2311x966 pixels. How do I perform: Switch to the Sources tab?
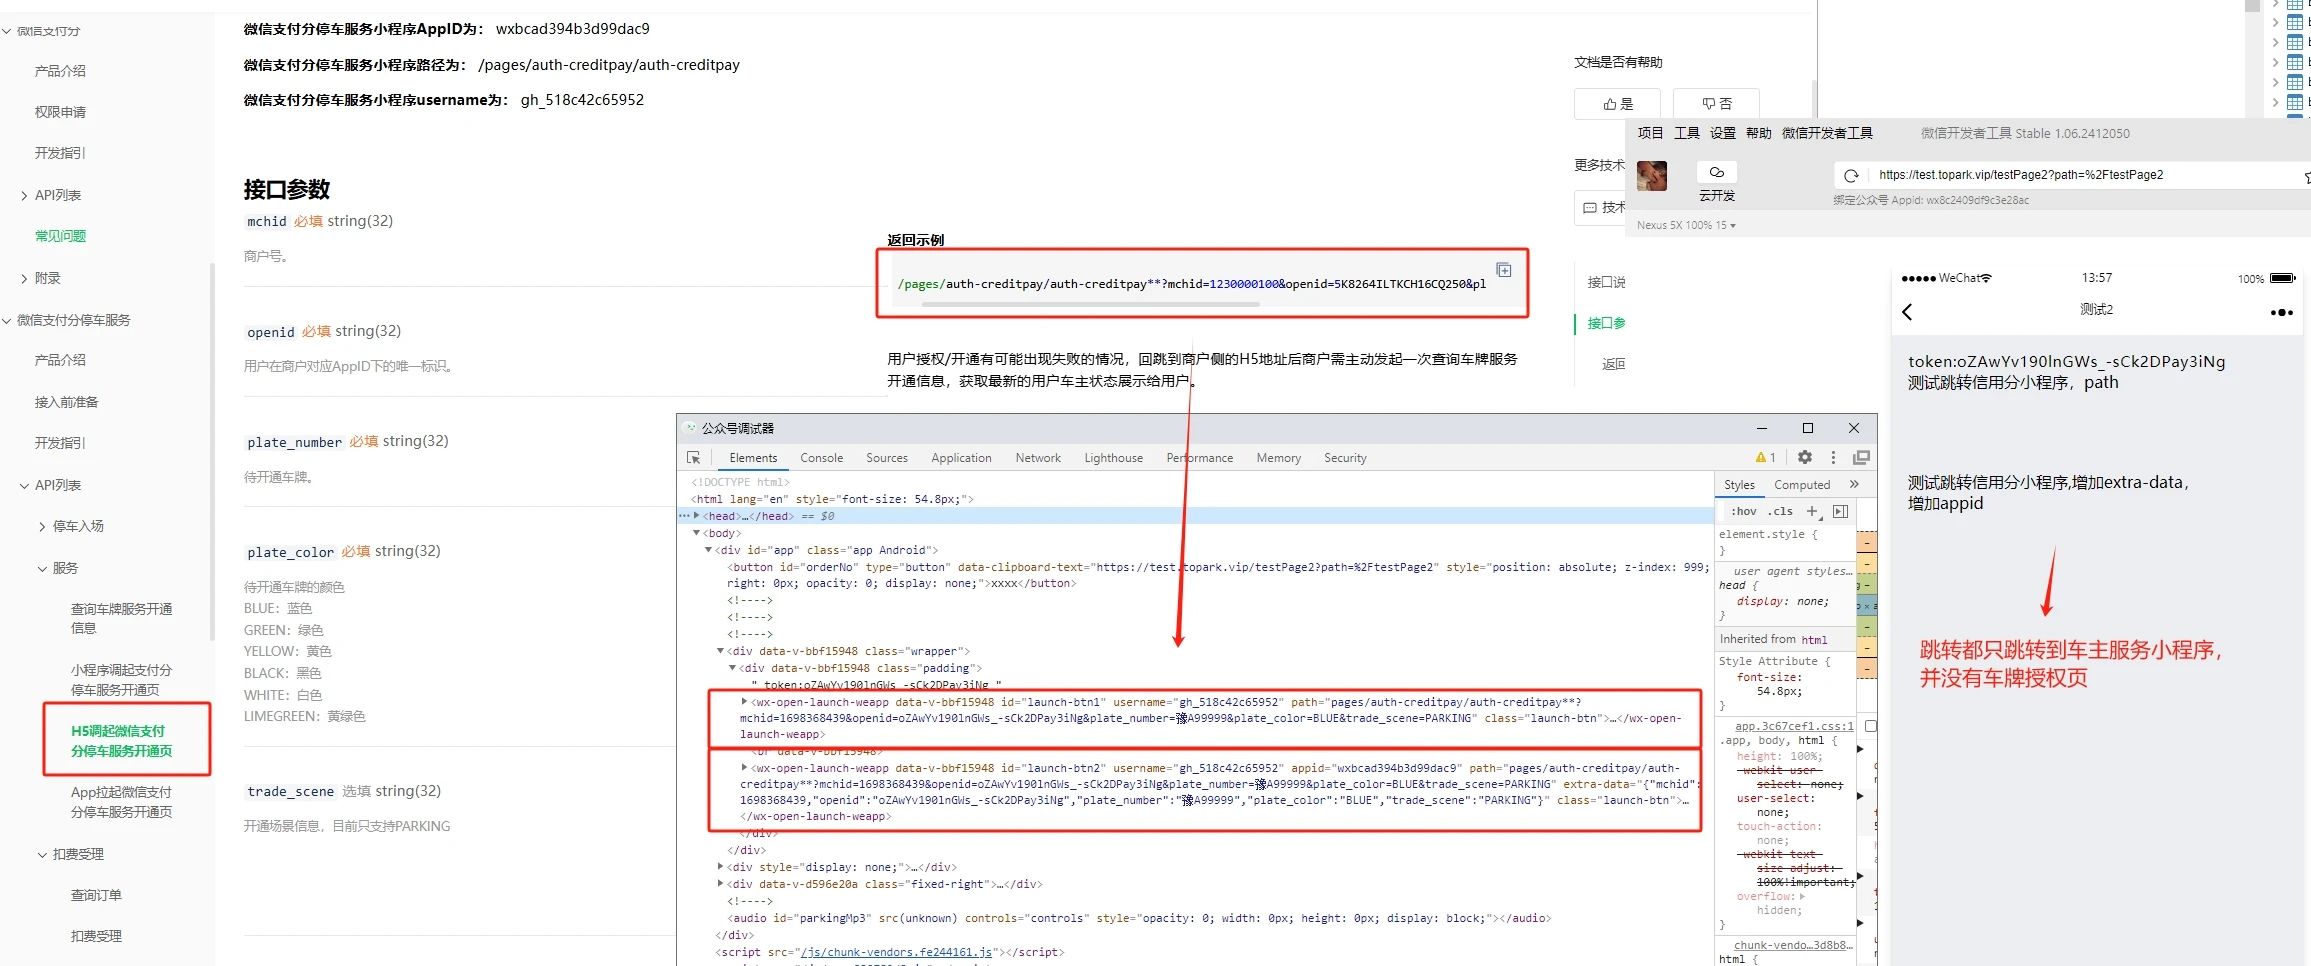pos(886,458)
